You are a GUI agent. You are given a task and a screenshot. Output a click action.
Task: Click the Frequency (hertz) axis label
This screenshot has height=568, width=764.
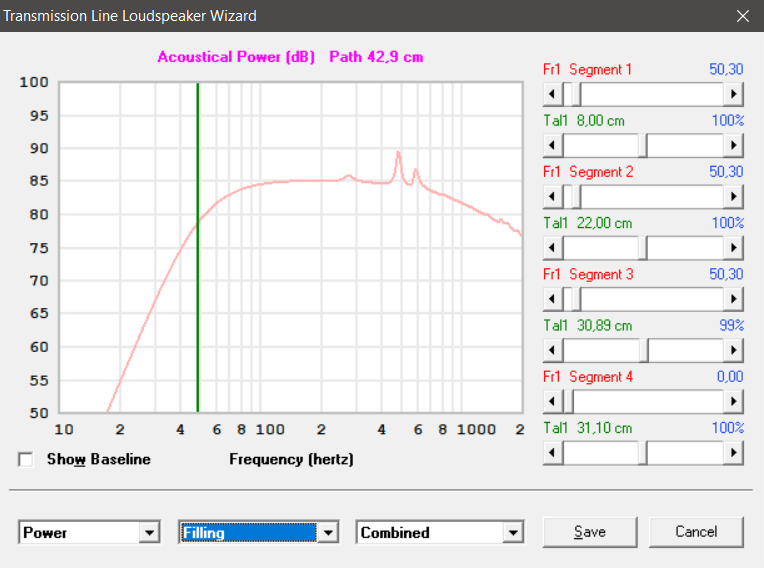(291, 459)
